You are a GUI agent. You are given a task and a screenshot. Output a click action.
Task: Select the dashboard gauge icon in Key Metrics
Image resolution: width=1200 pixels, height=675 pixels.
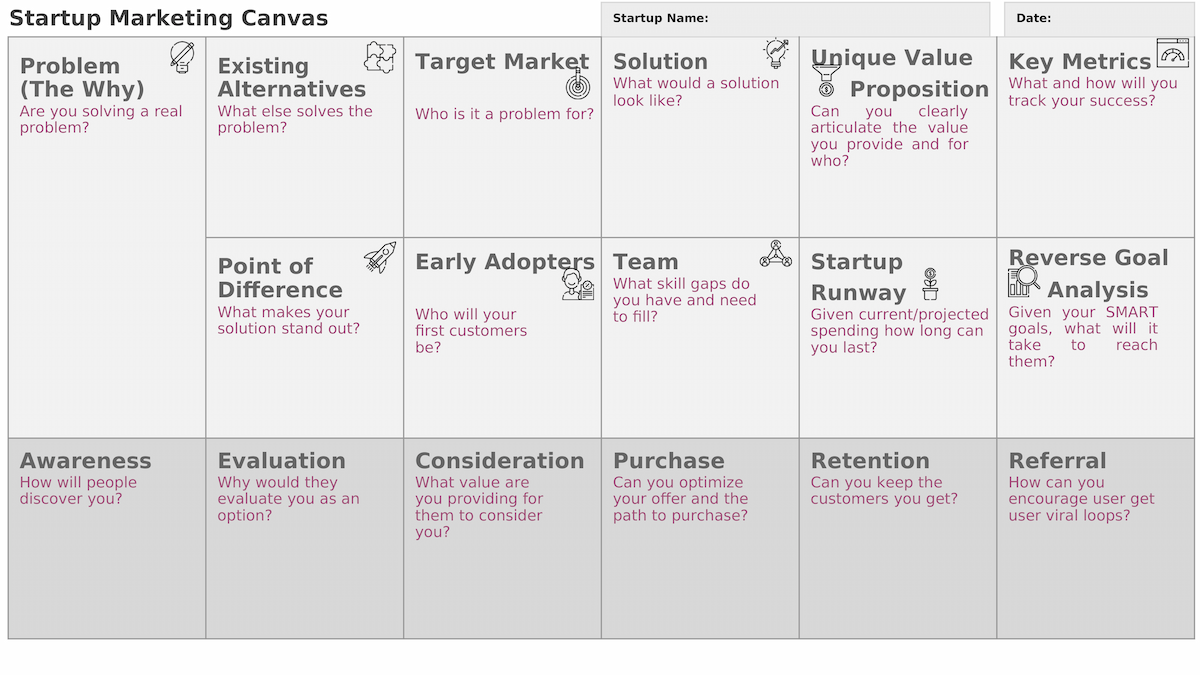(x=1172, y=53)
